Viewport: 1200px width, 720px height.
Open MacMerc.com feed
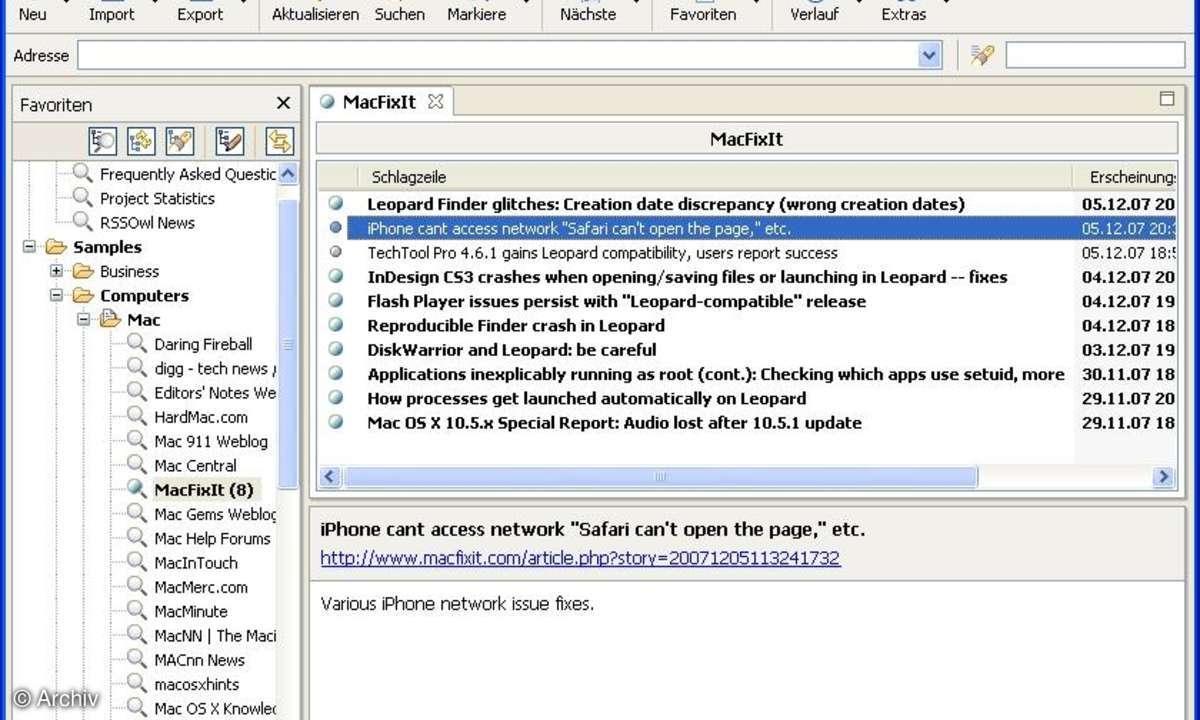tap(200, 587)
